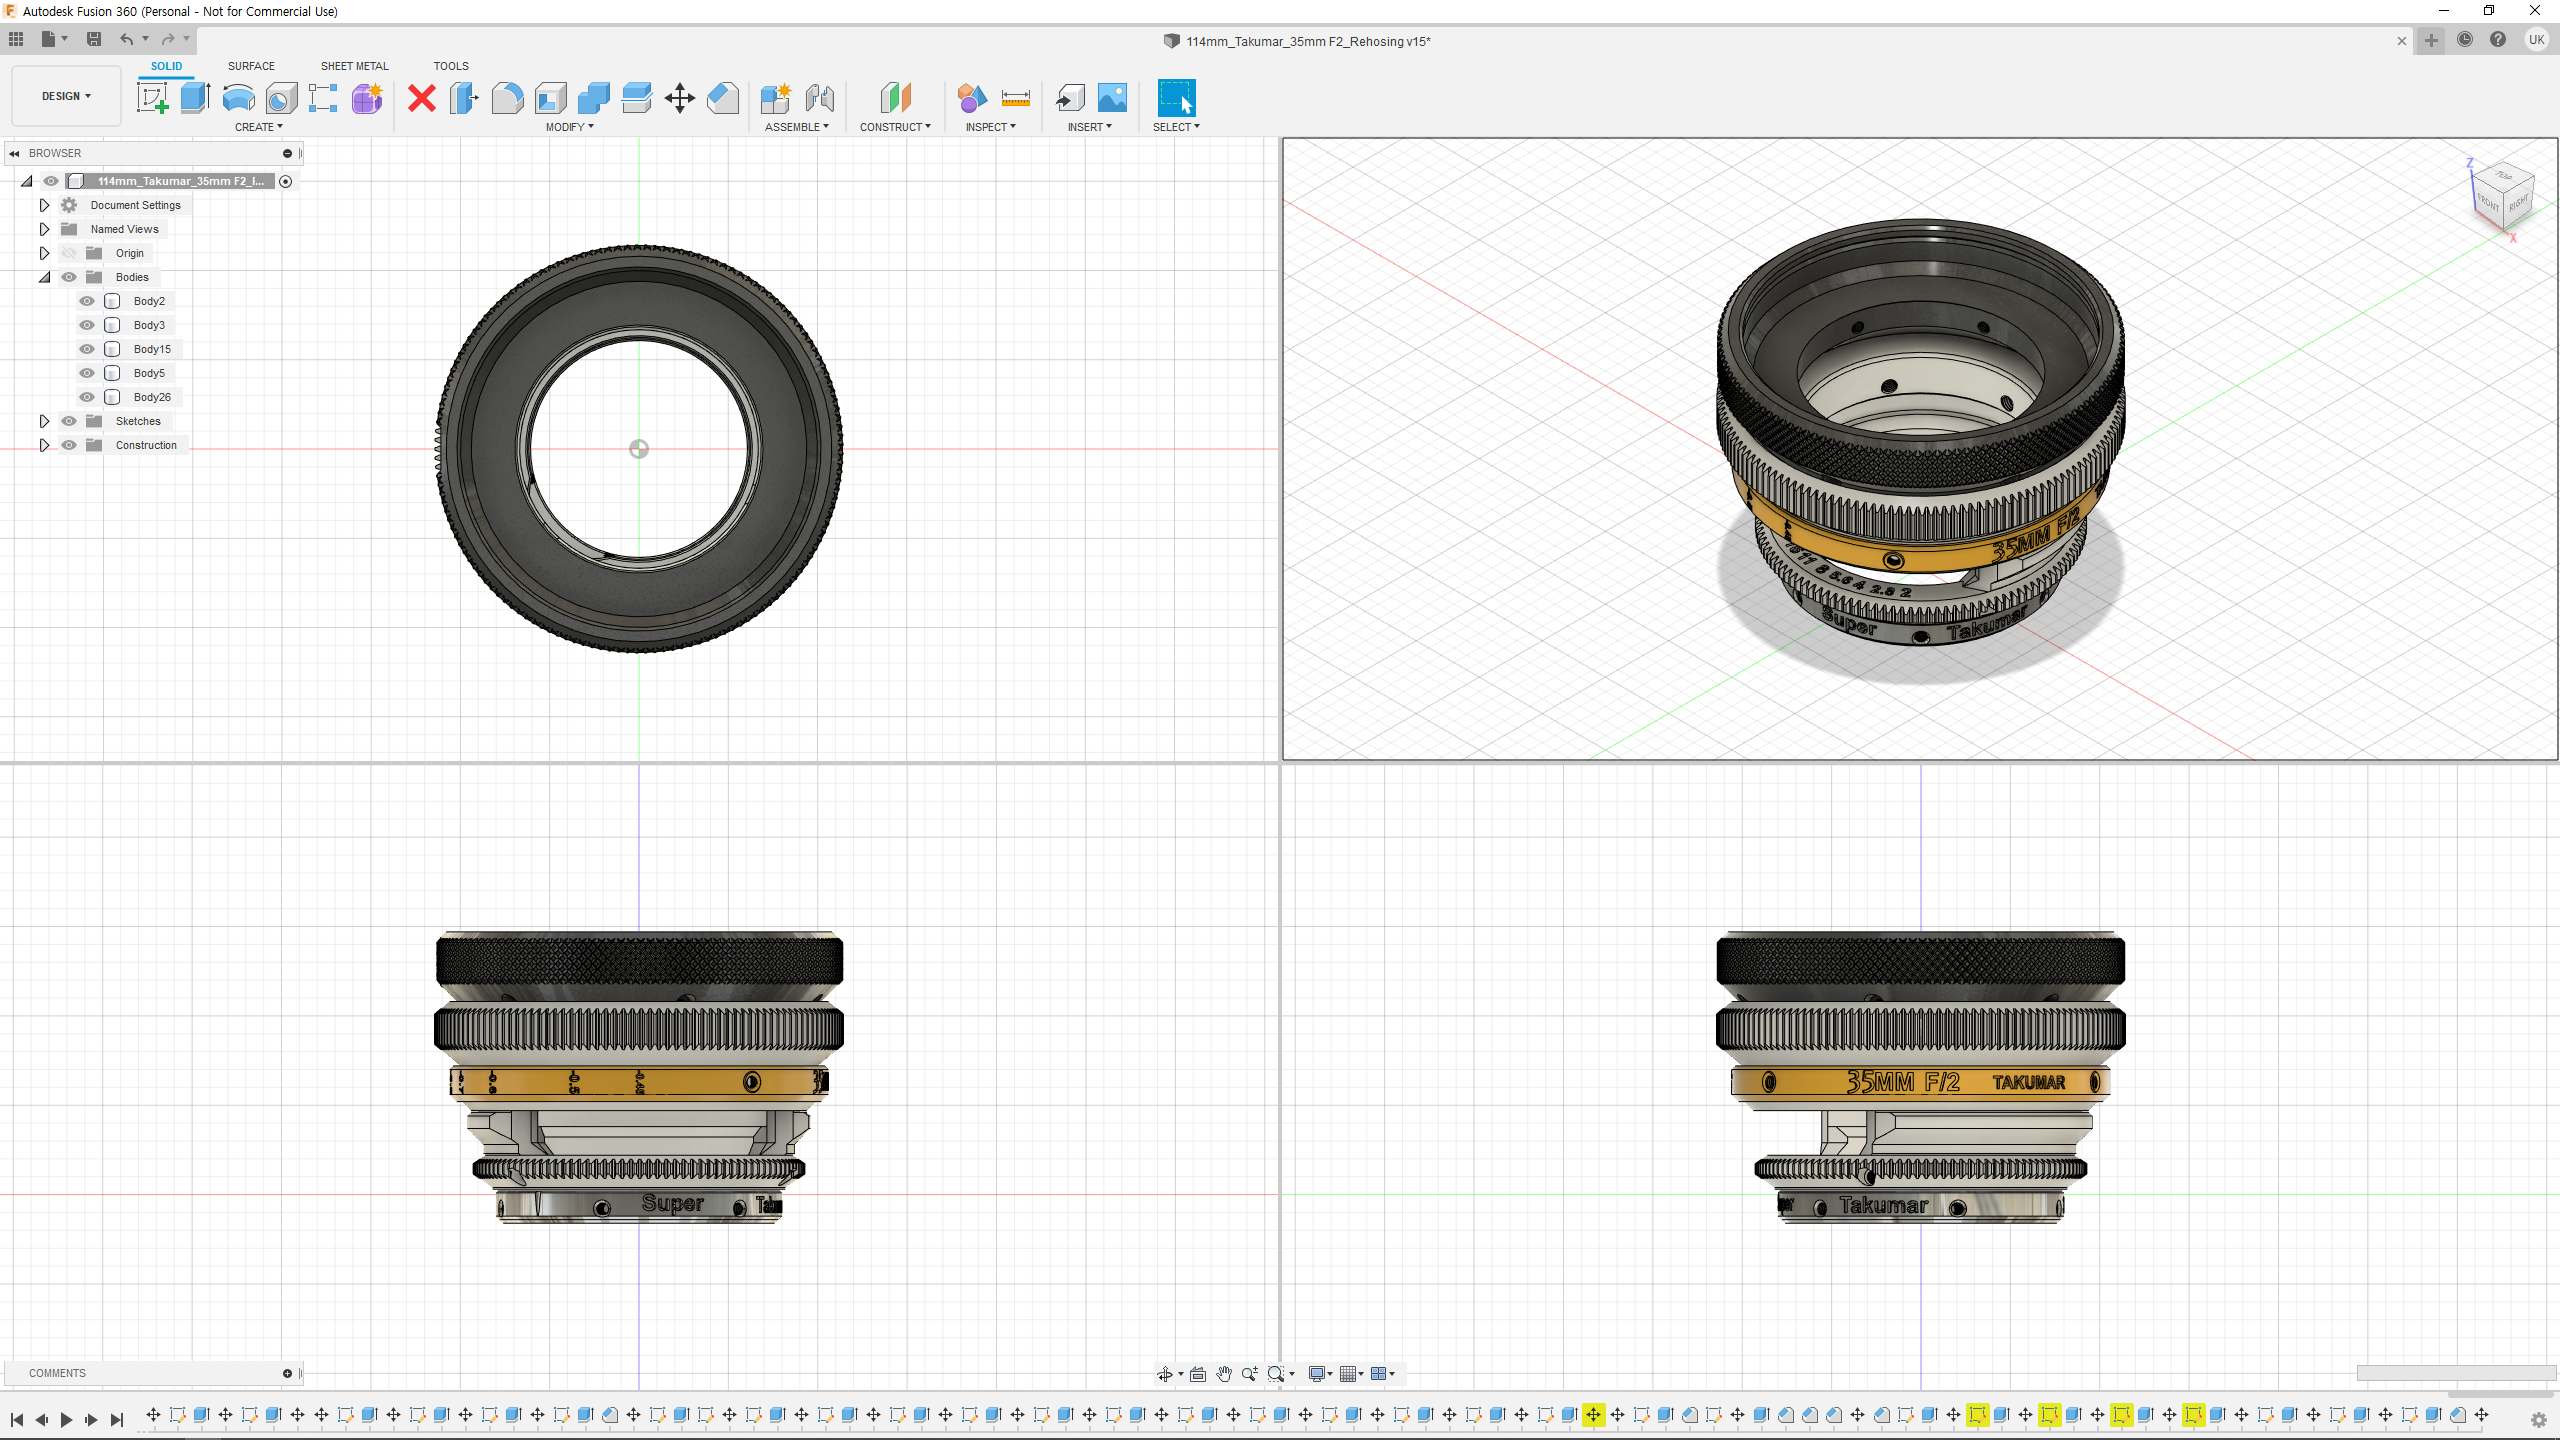Open the SHEET METAL tab

click(354, 66)
